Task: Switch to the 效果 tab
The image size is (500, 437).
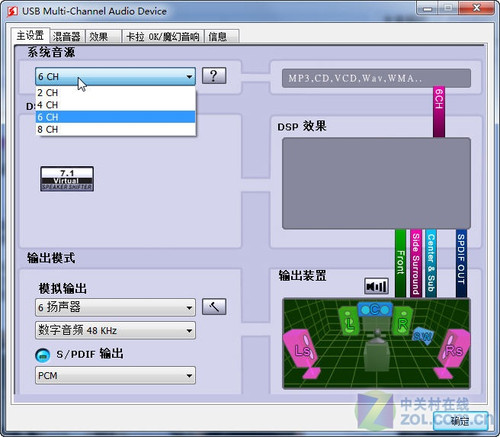Action: [103, 36]
